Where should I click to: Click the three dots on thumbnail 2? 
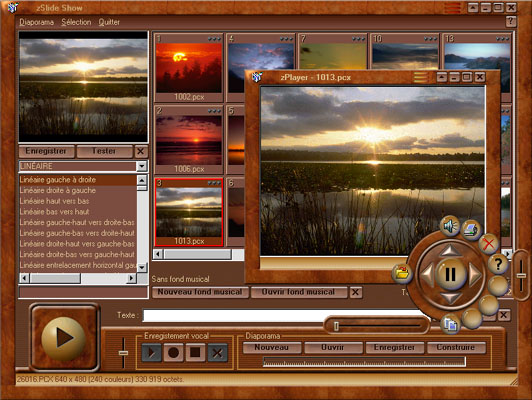click(x=214, y=111)
